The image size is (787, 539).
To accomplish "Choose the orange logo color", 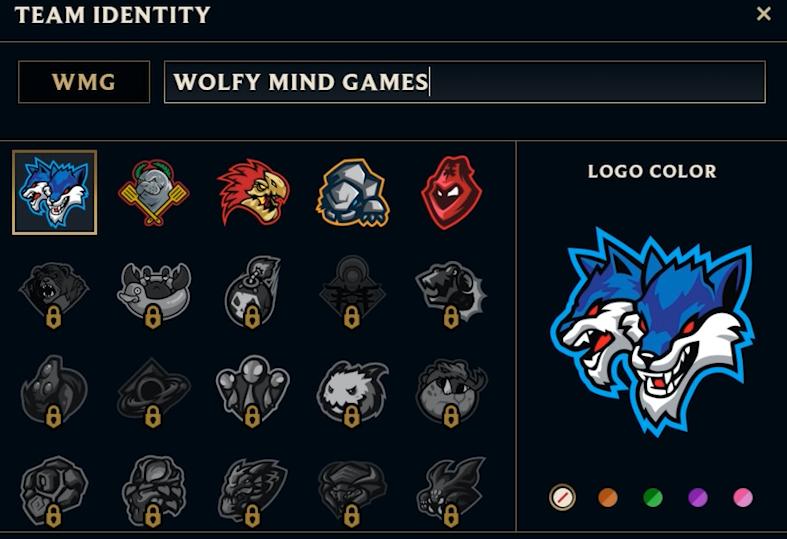I will (x=608, y=497).
